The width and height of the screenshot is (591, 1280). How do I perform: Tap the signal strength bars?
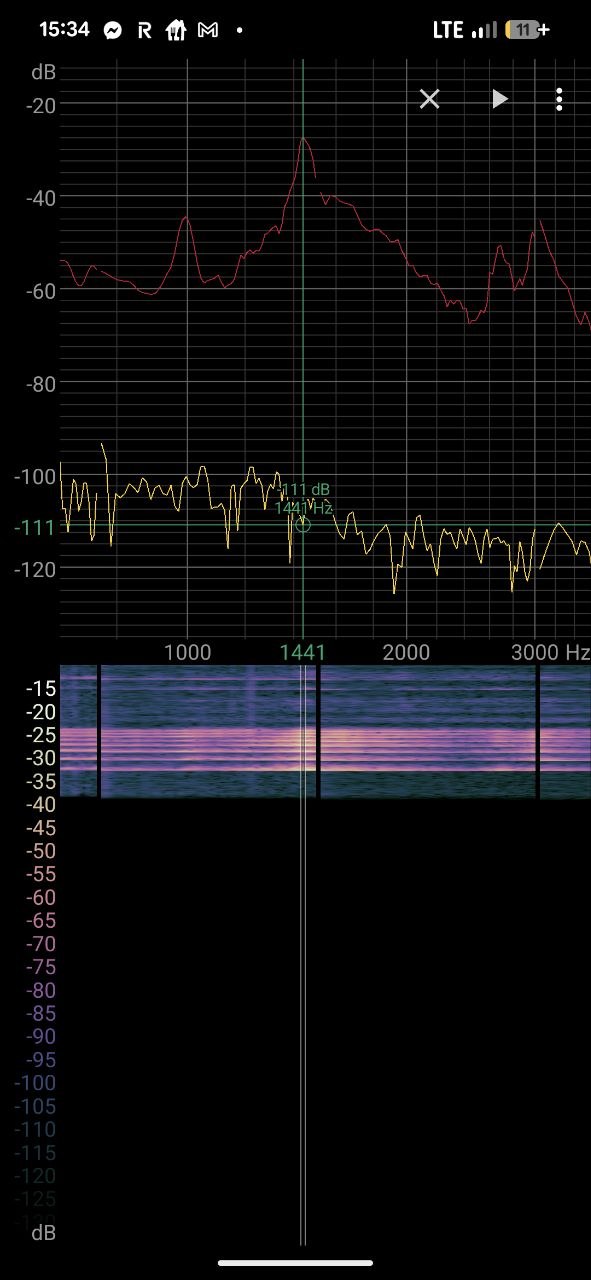tap(484, 30)
